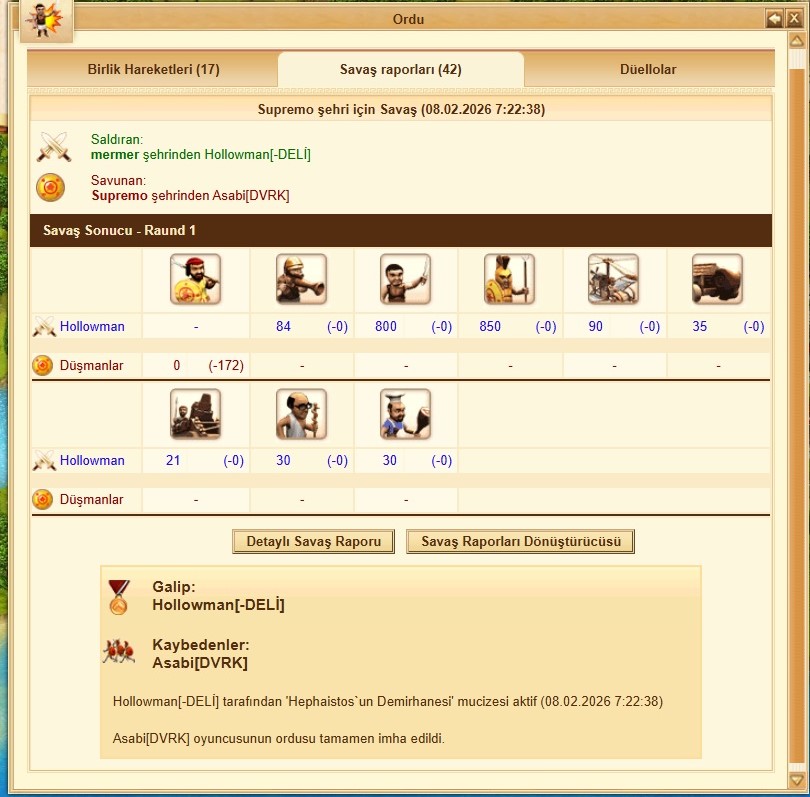Click the hoplite unit icon with spear
The height and width of the screenshot is (797, 810).
click(x=509, y=279)
